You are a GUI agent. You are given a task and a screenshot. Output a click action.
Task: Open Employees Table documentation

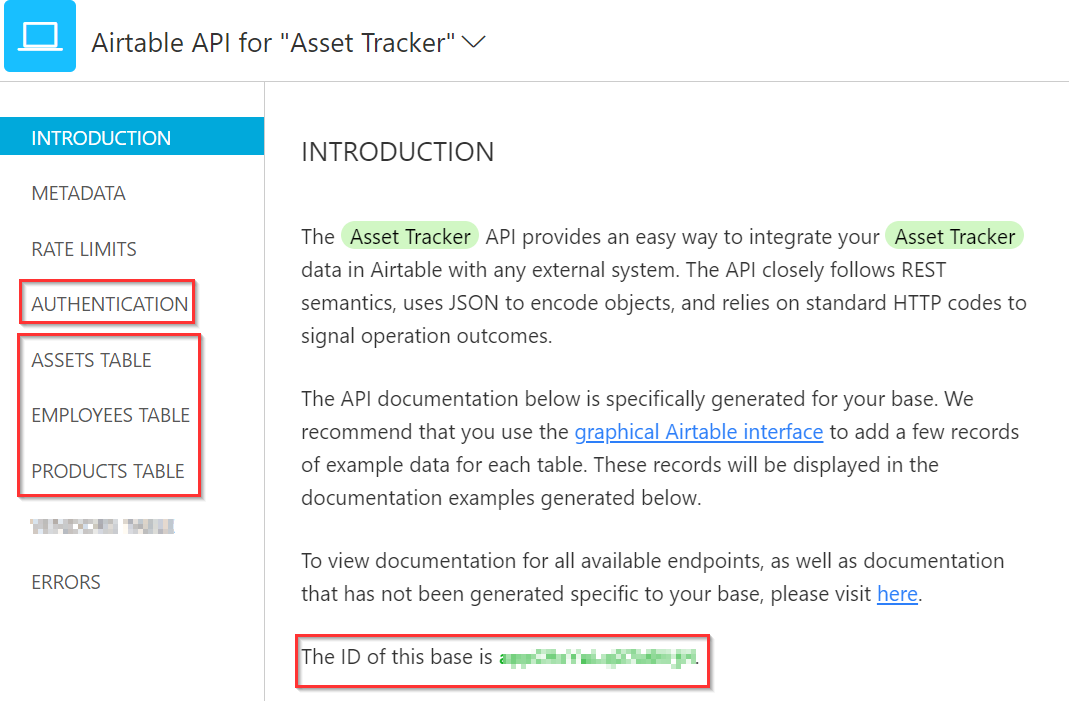point(110,415)
